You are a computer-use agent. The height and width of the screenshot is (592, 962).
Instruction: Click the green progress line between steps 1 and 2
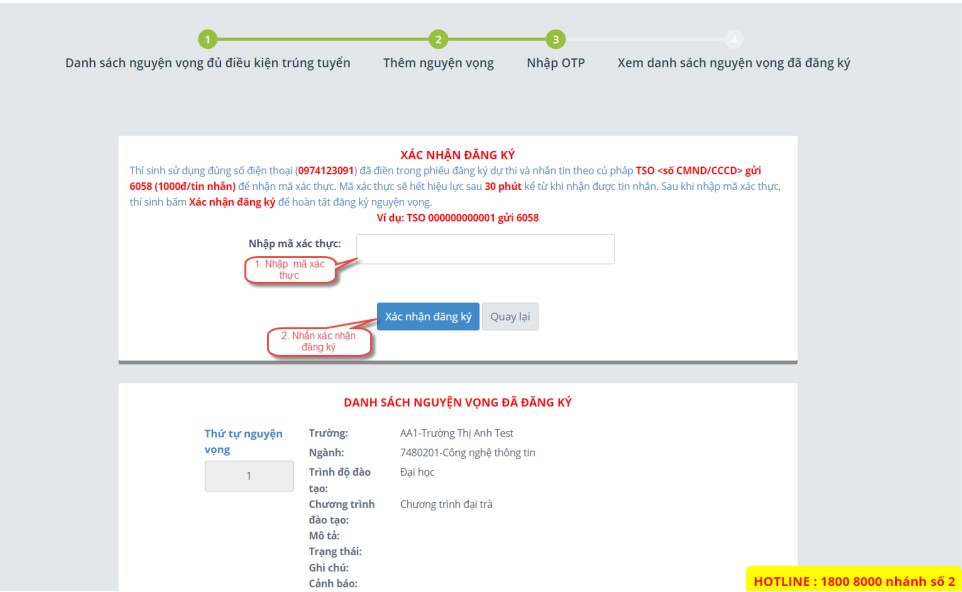[322, 40]
